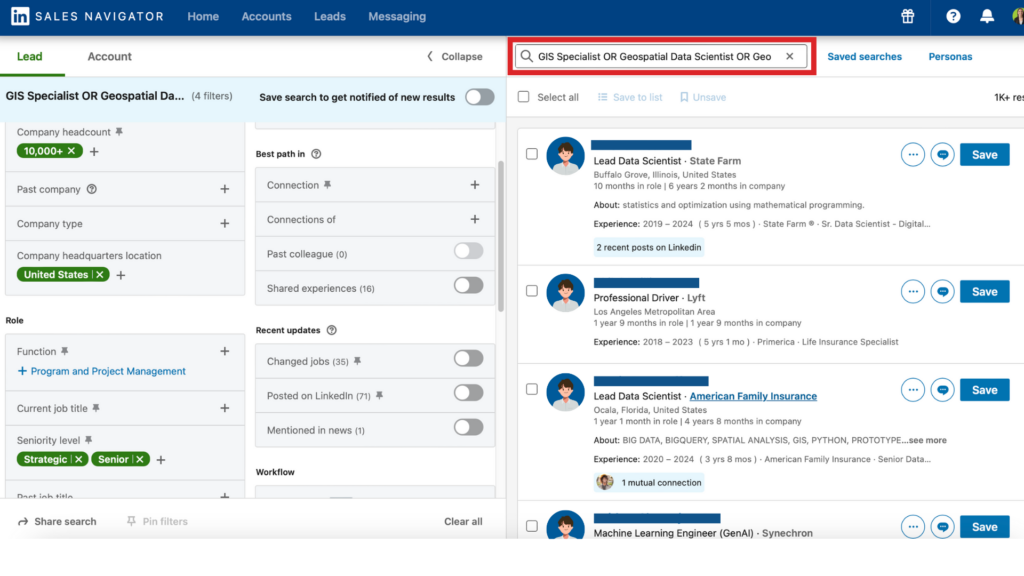Open more options for State Farm lead
This screenshot has height=576, width=1024.
click(912, 155)
